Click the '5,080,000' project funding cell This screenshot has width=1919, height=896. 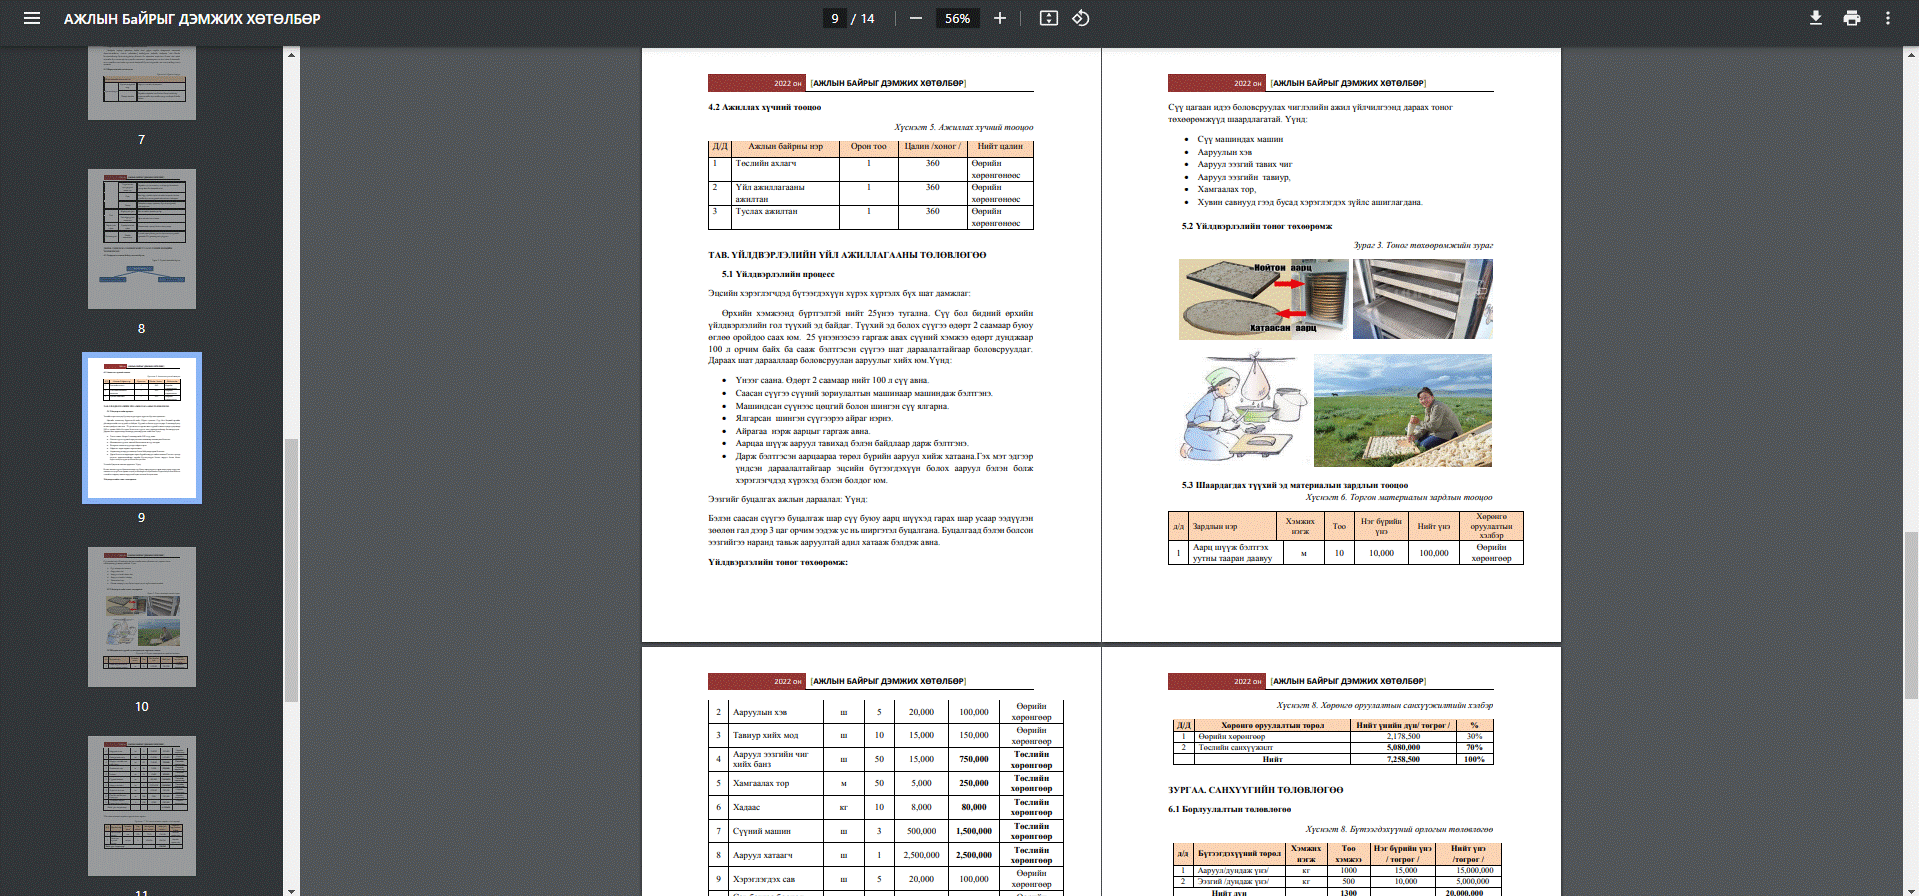1403,747
